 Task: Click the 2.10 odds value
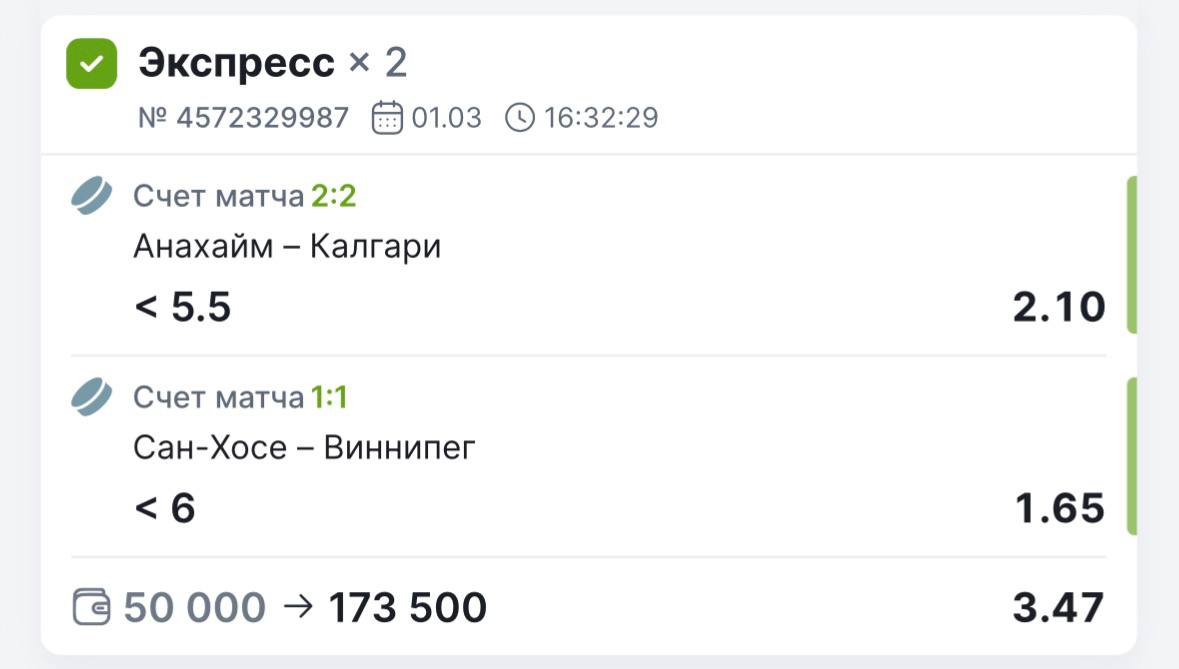[x=1058, y=307]
